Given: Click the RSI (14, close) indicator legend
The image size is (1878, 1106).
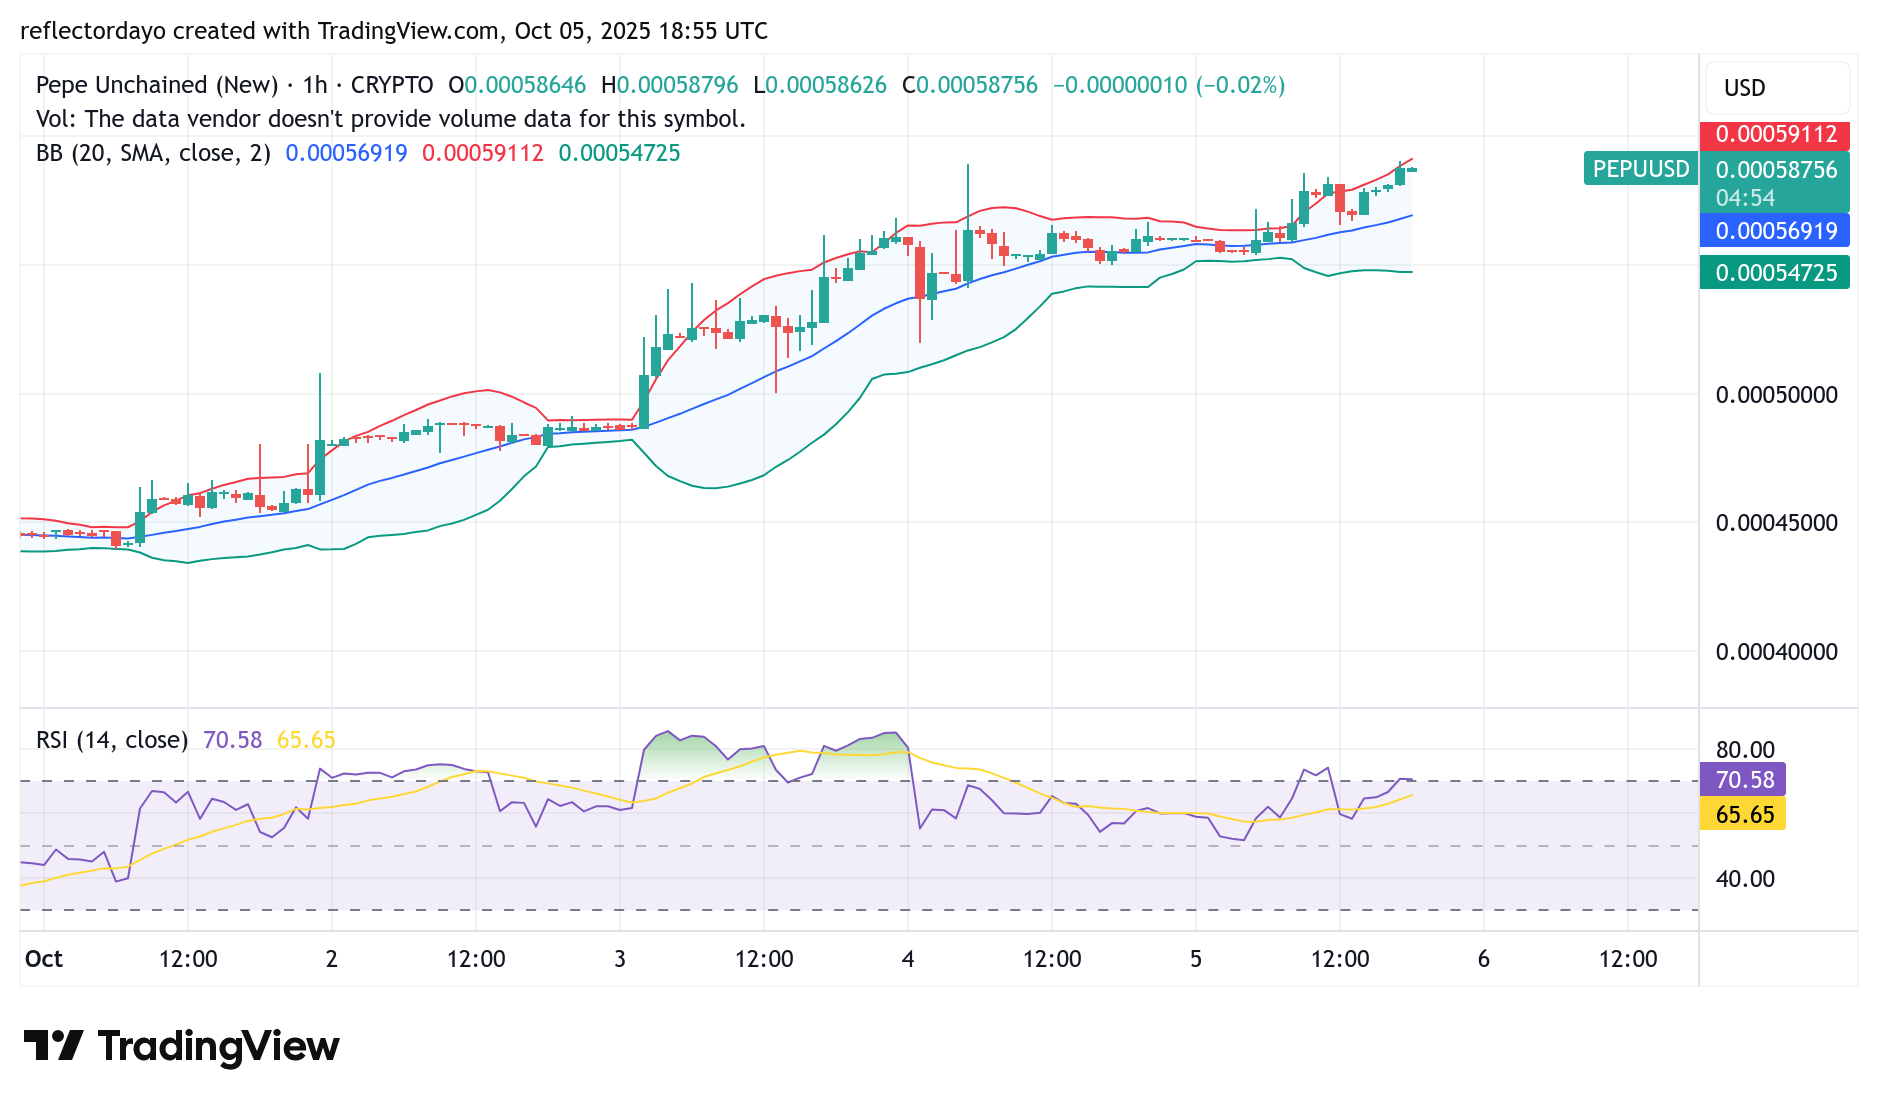Looking at the screenshot, I should 112,740.
